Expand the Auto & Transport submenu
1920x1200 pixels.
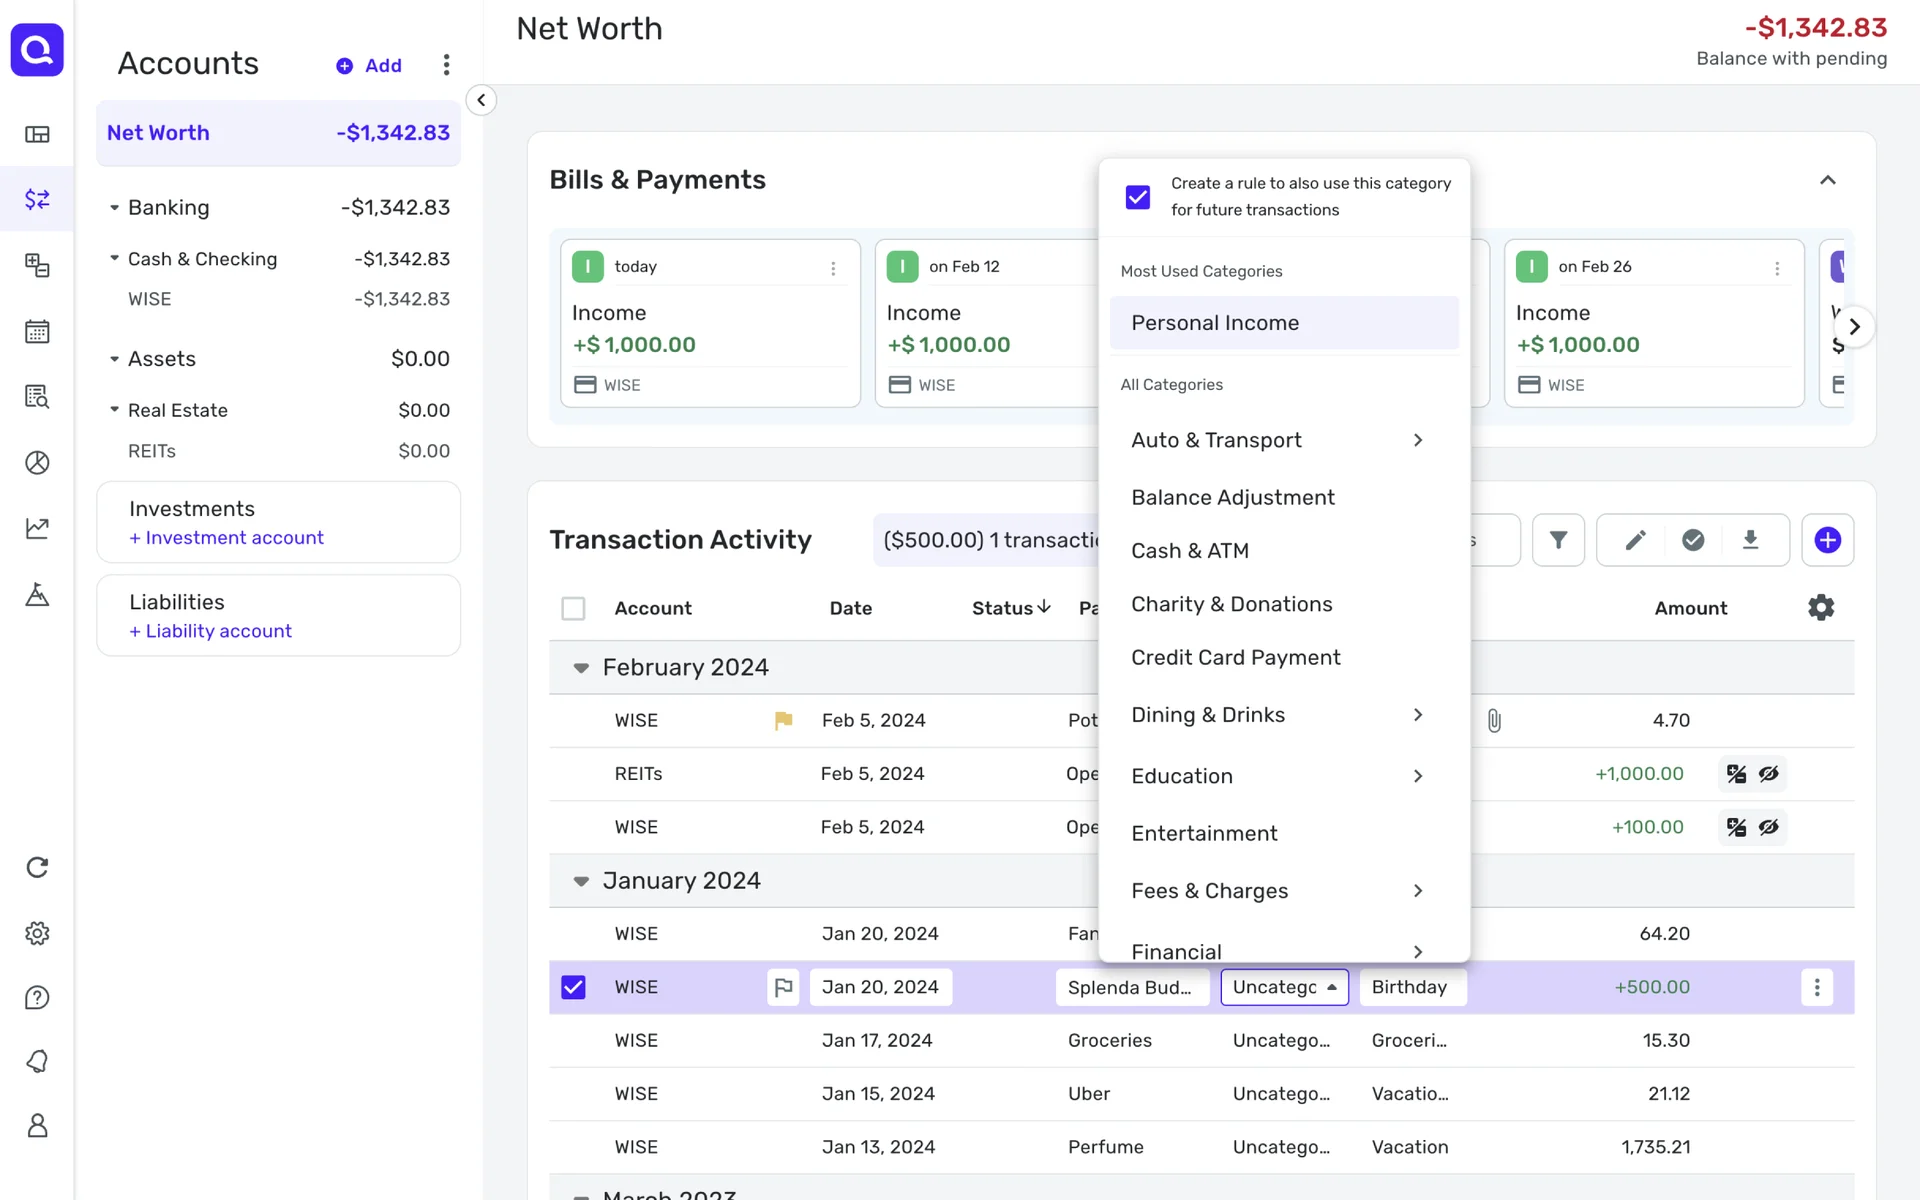(x=1417, y=440)
